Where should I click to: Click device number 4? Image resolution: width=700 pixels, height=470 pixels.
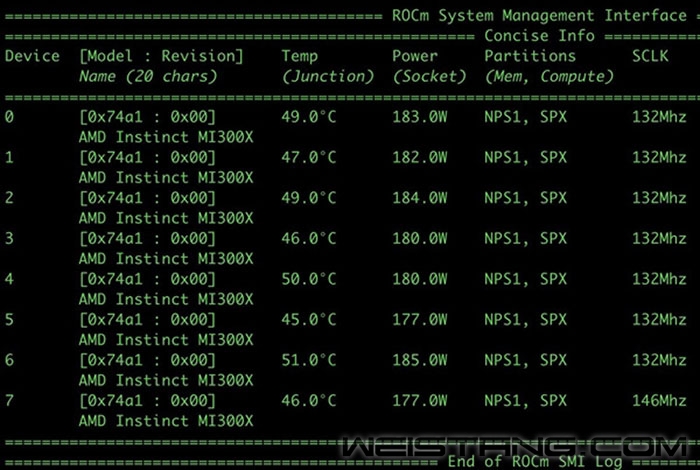9,279
